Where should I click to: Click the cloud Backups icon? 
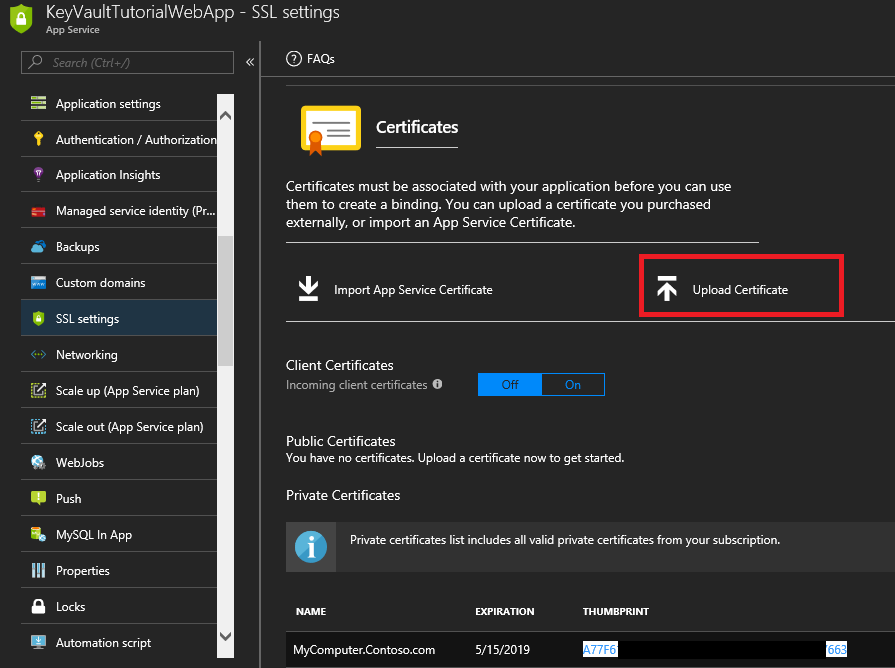point(38,247)
